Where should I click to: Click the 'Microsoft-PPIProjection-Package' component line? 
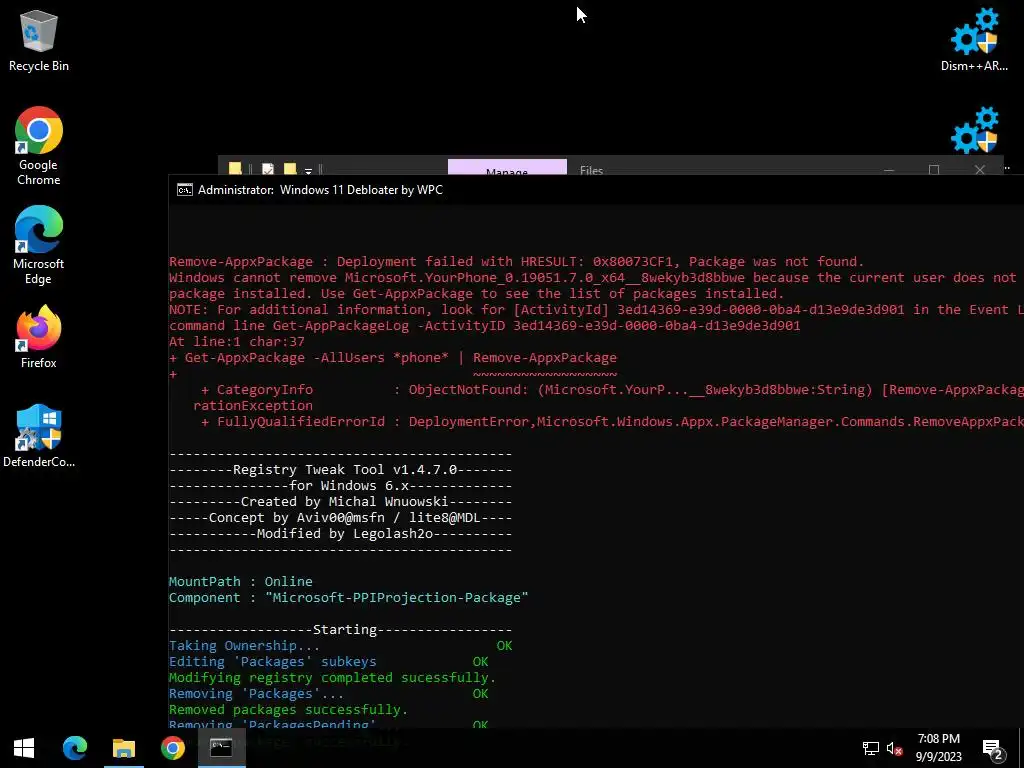point(348,598)
